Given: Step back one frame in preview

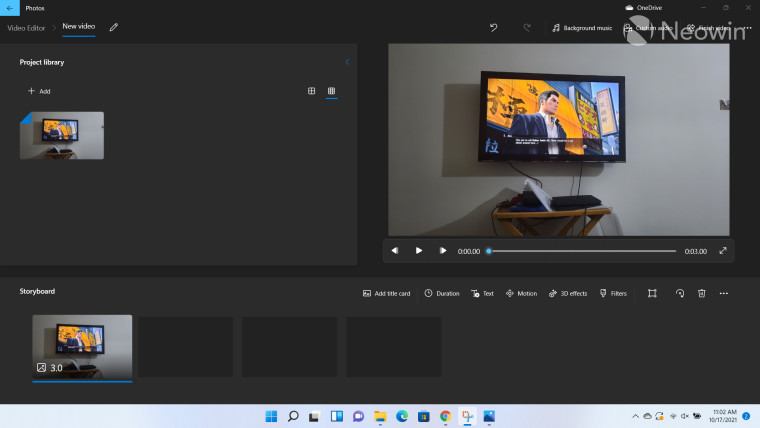Looking at the screenshot, I should pyautogui.click(x=395, y=251).
